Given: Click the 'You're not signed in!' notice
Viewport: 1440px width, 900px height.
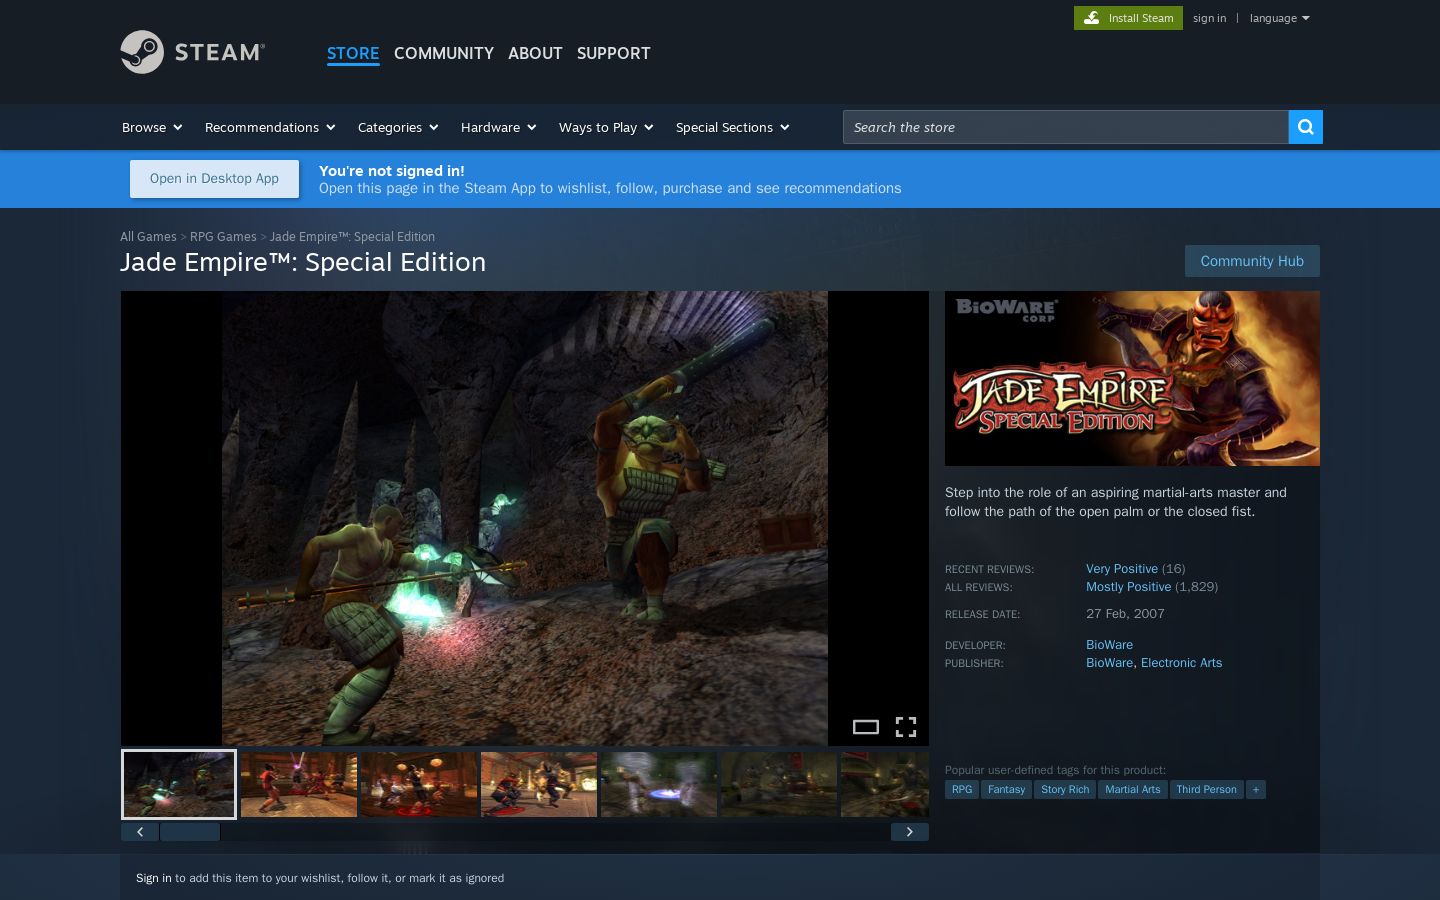Looking at the screenshot, I should click(392, 171).
